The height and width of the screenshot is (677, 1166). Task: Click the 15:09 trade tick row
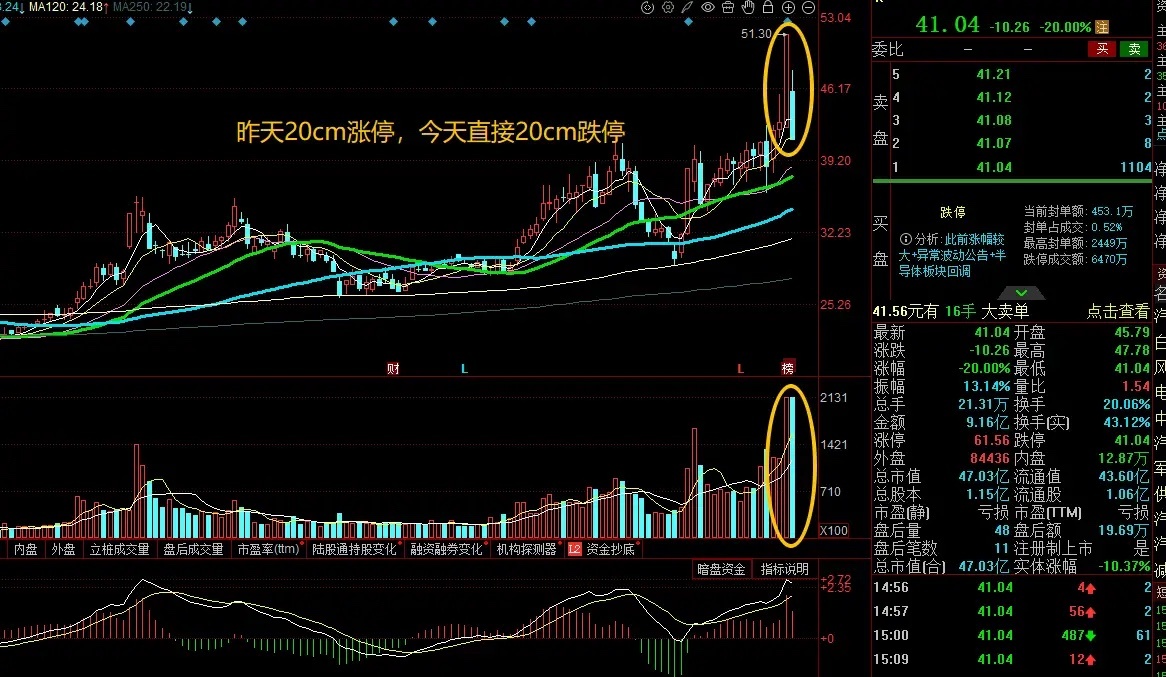pyautogui.click(x=1012, y=659)
